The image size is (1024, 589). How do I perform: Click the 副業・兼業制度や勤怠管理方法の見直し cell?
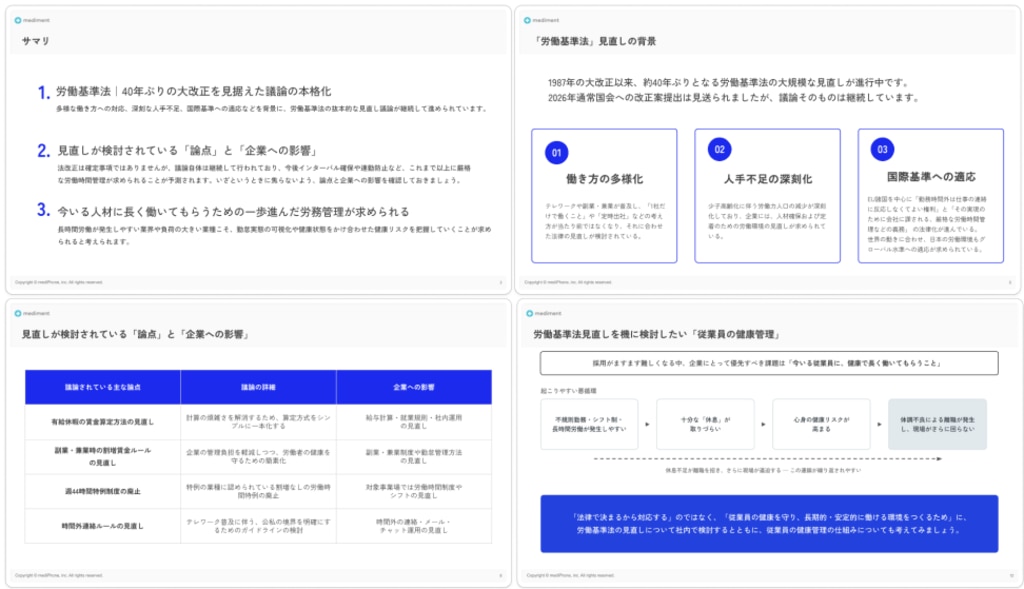pos(414,456)
